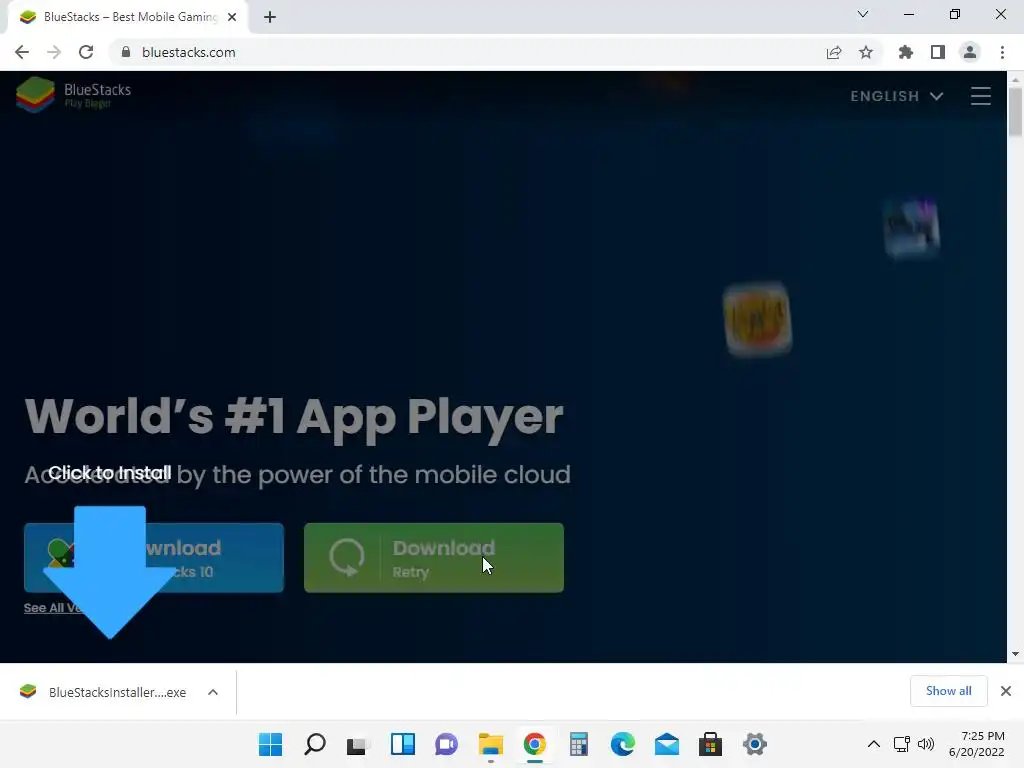Click the BlueStacks logo in header

pos(73,95)
